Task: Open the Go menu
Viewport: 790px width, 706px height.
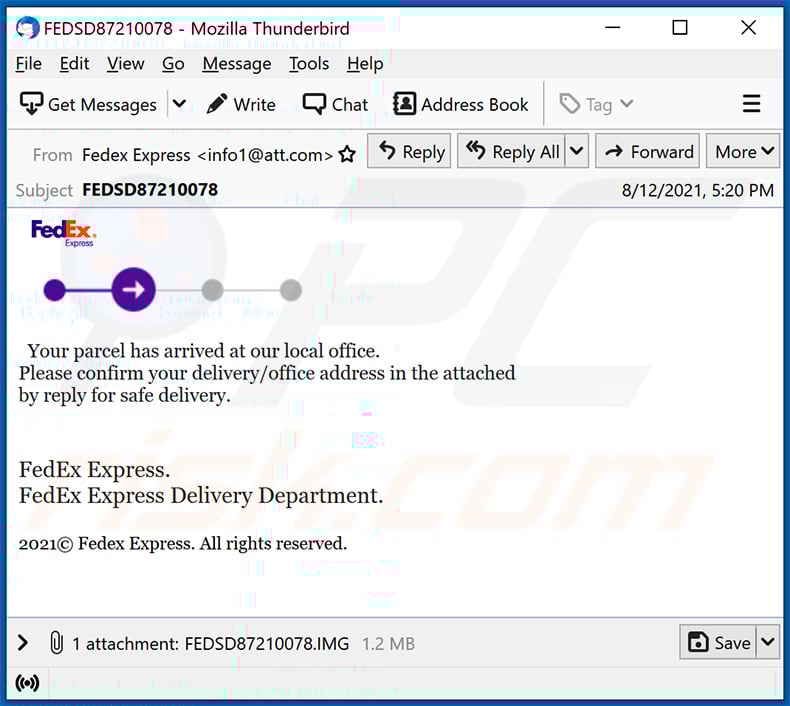Action: pos(173,64)
